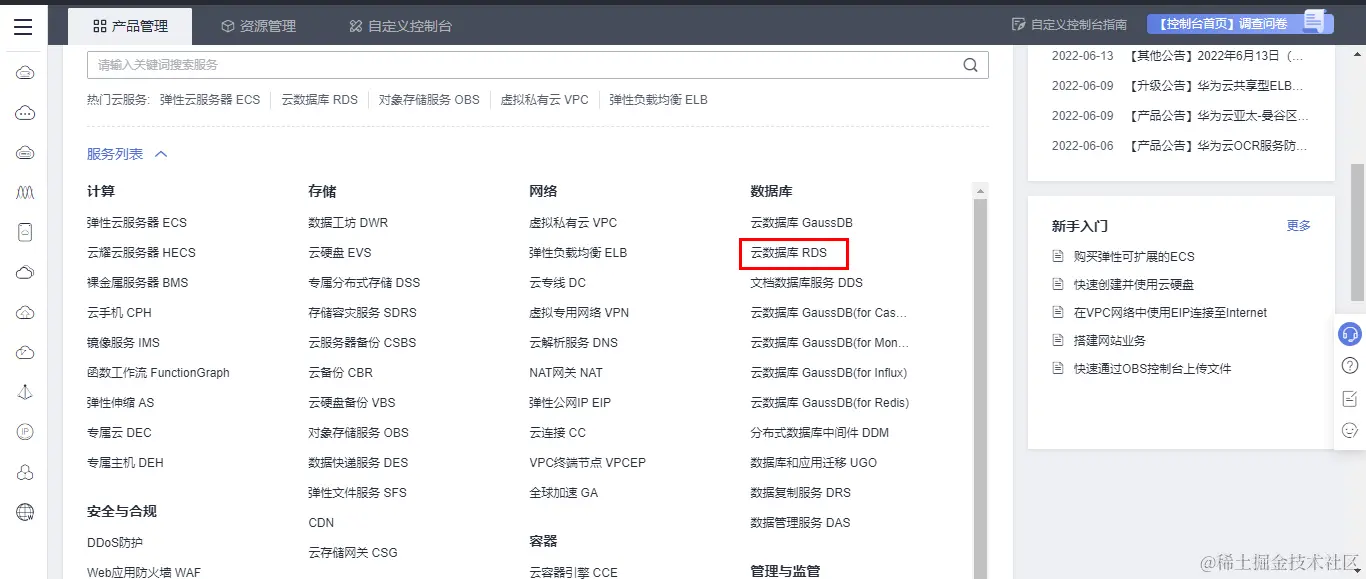
Task: Click the cloud with upload arrow sidebar icon
Action: click(26, 312)
